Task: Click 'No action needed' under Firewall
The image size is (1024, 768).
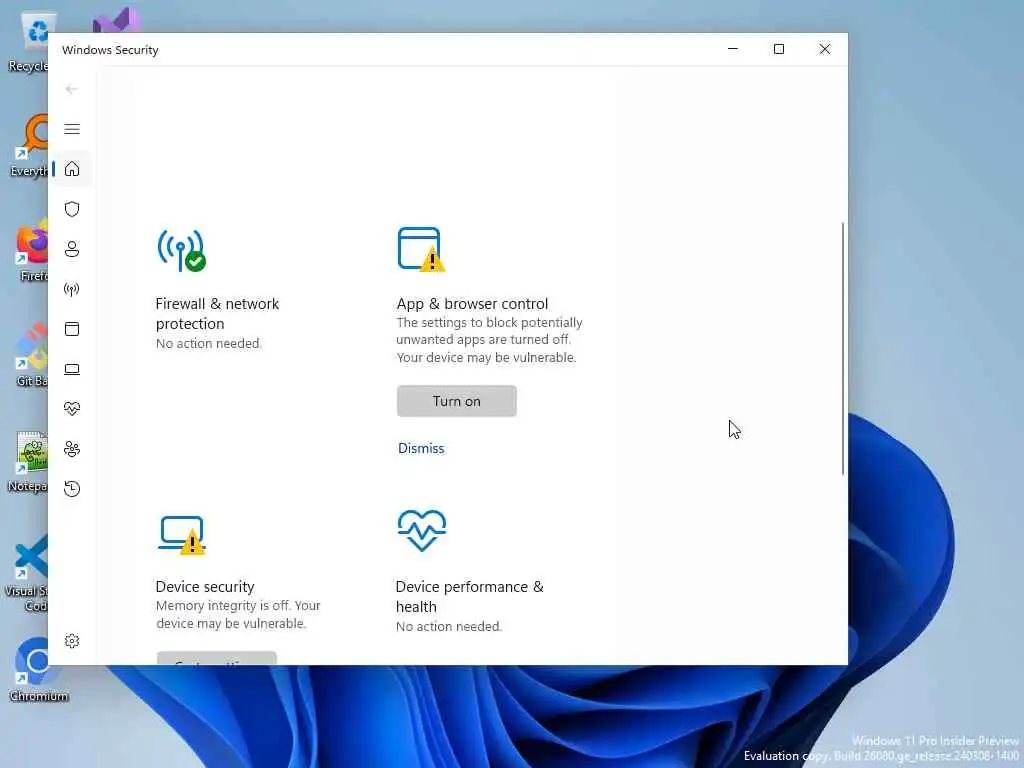Action: pos(209,344)
